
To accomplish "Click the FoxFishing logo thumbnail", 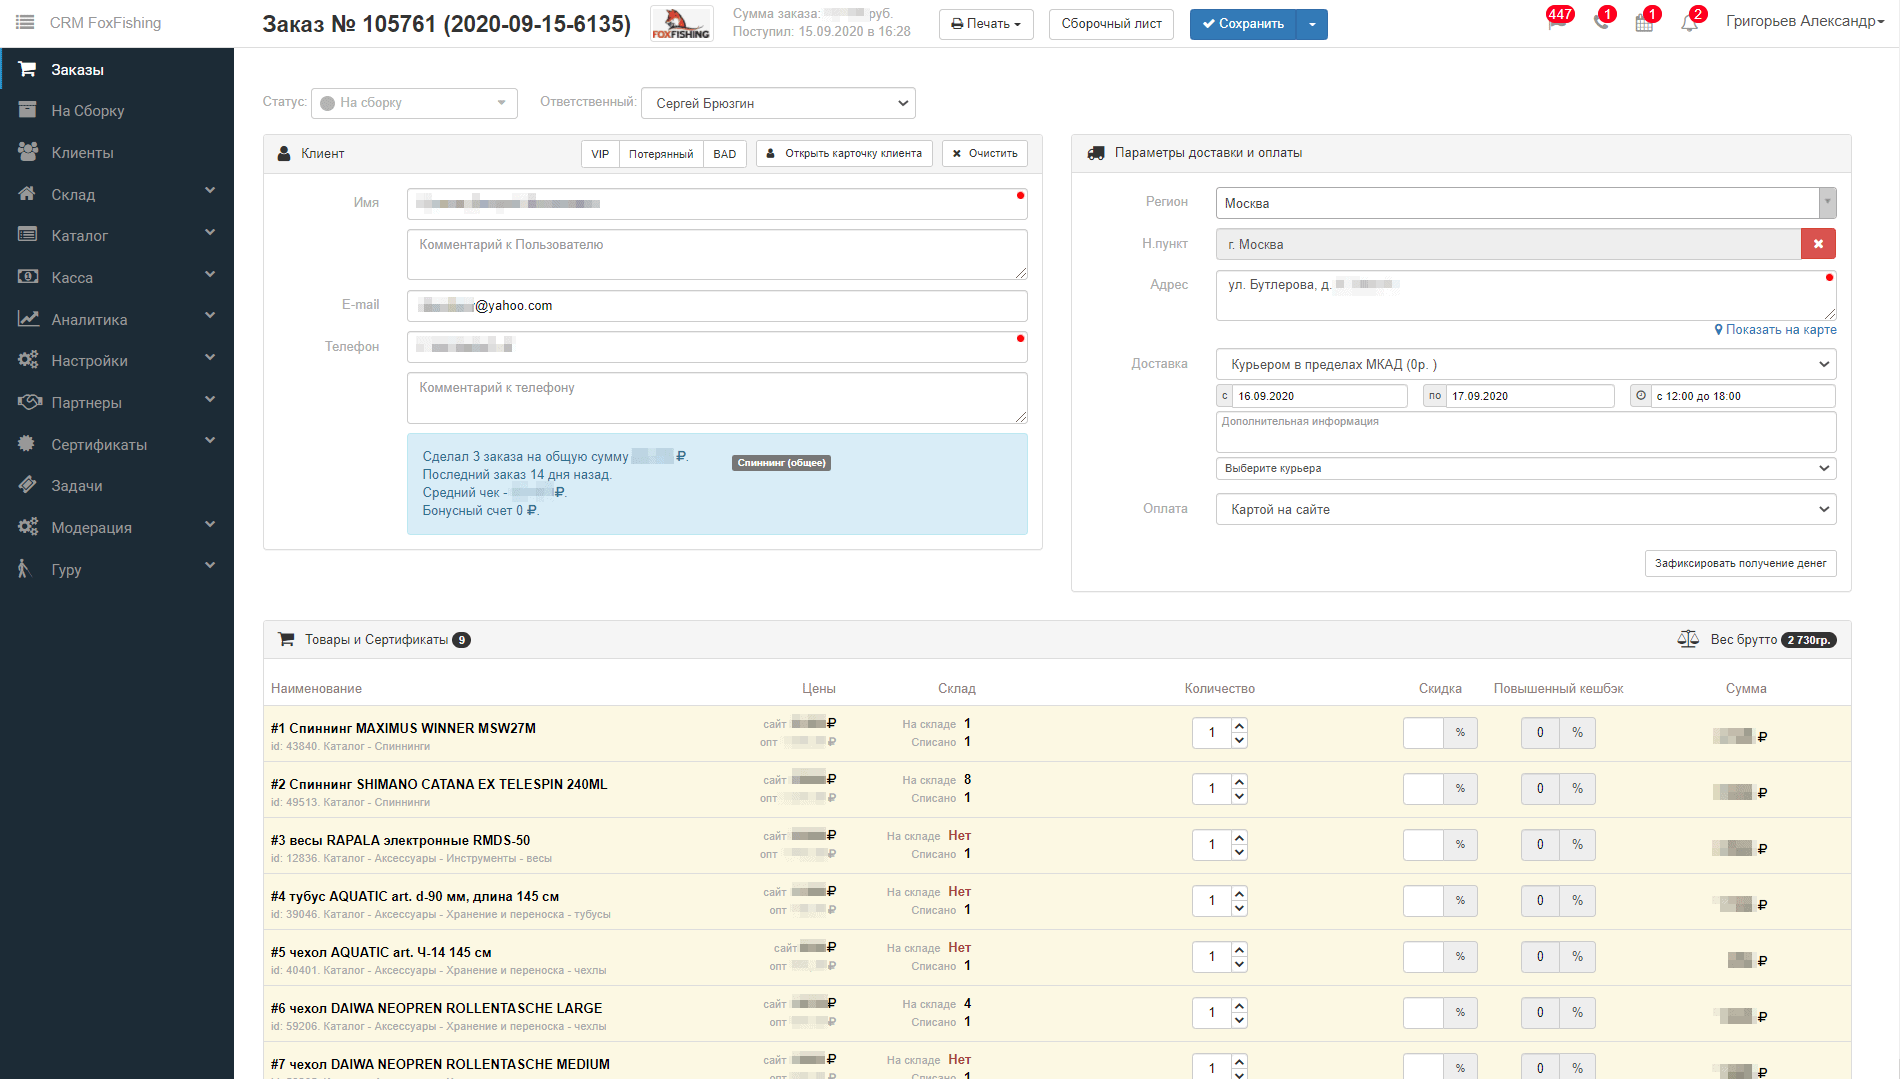I will pos(681,23).
